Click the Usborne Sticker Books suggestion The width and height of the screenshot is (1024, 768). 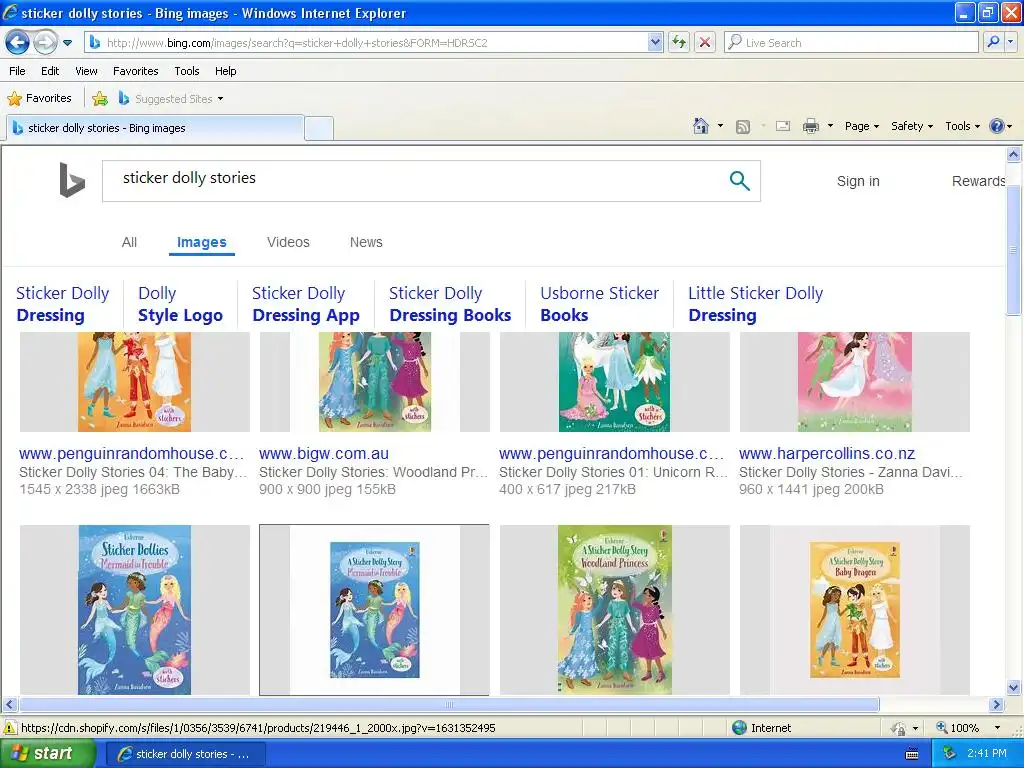pos(600,304)
